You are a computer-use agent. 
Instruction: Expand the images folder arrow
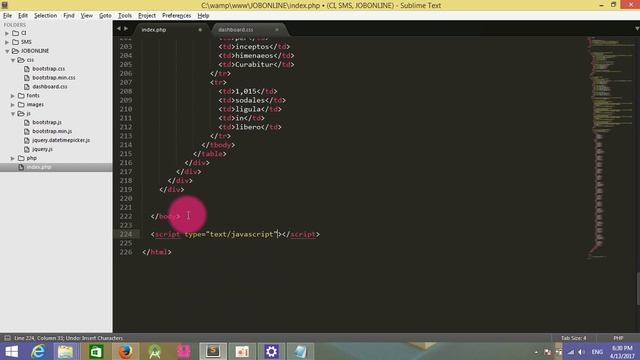(13, 104)
